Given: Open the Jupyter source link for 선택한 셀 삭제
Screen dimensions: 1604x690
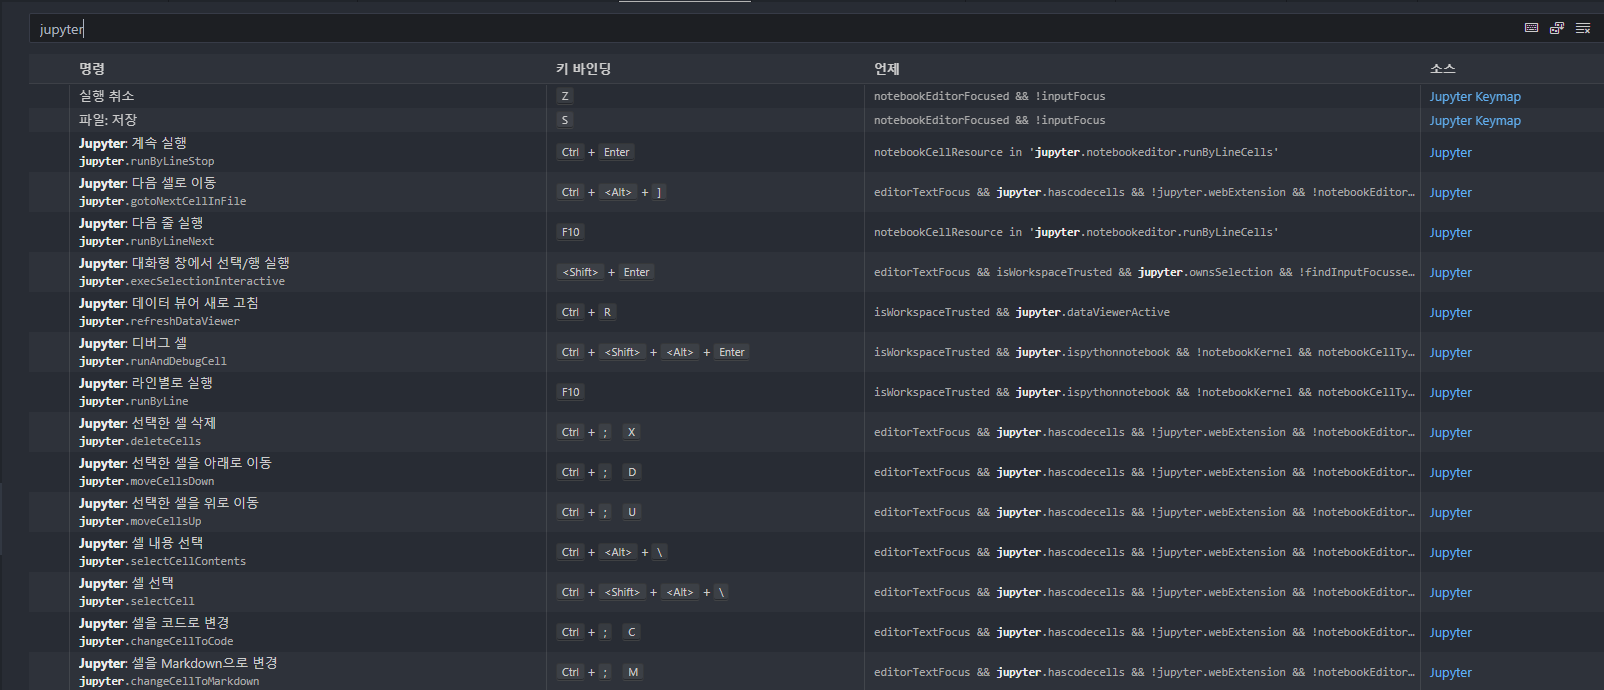Looking at the screenshot, I should click(x=1450, y=433).
